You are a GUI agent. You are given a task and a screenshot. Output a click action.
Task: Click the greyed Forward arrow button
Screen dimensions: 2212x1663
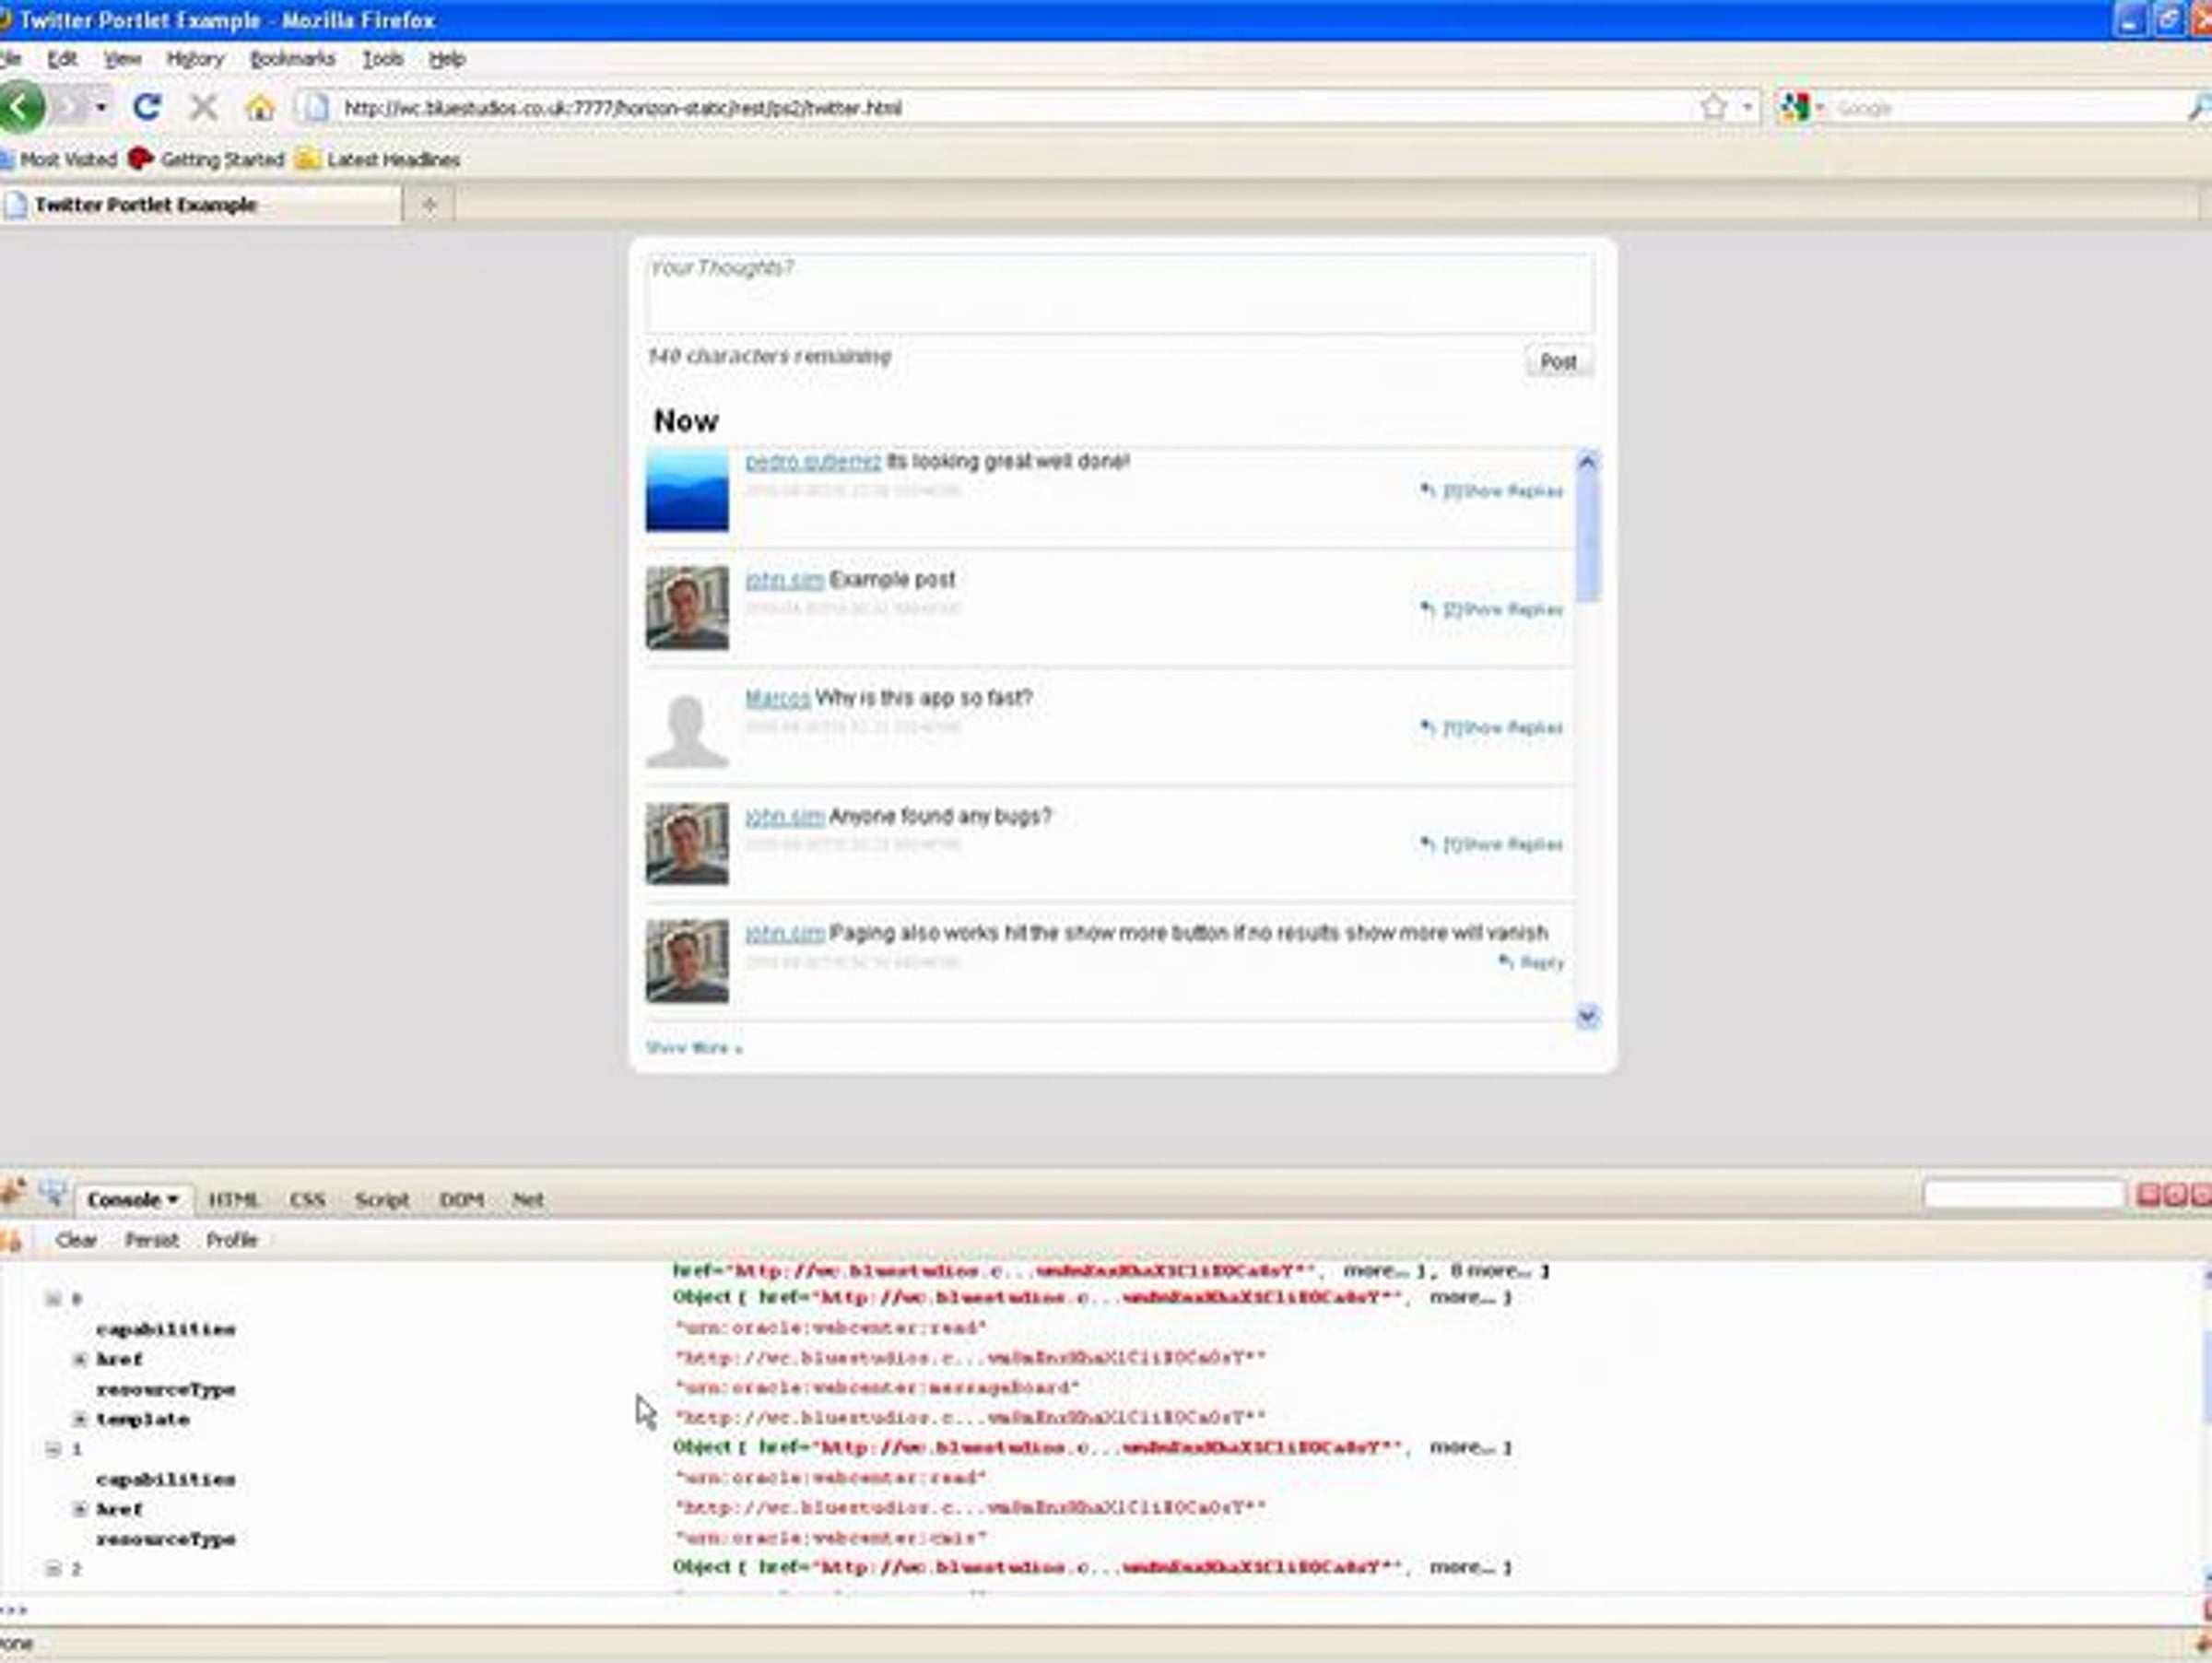coord(70,107)
